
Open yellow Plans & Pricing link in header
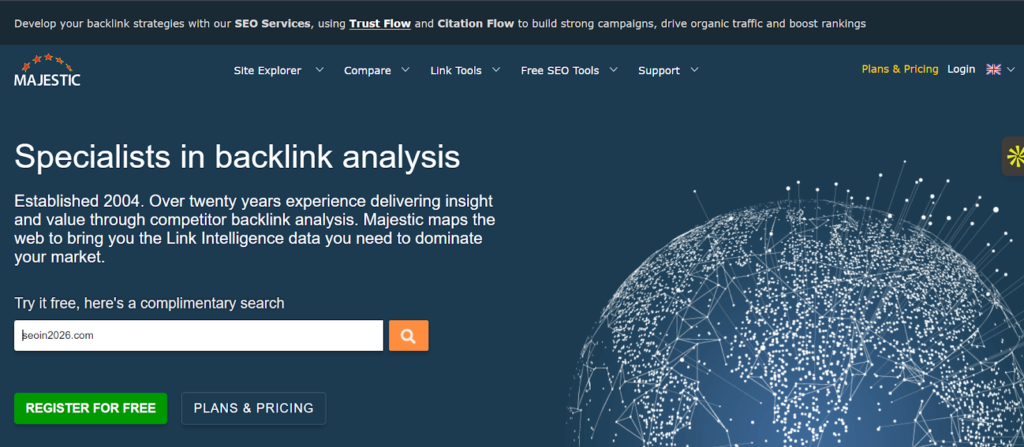[899, 69]
